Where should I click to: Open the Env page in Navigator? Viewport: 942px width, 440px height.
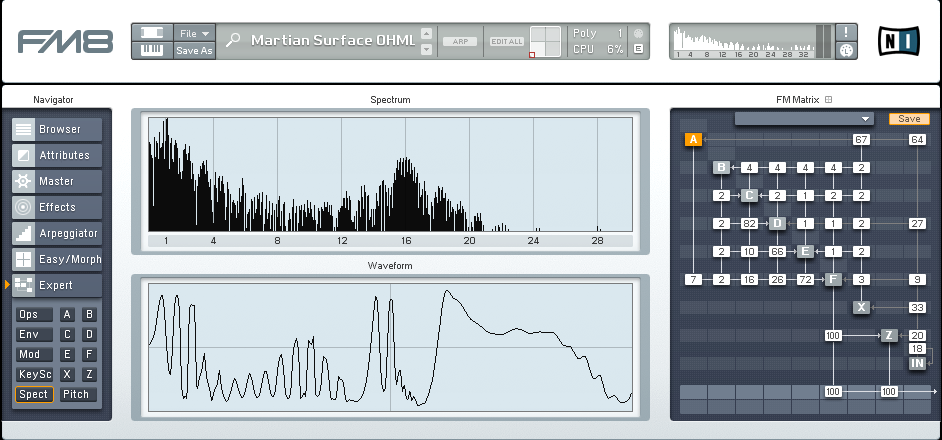point(34,334)
